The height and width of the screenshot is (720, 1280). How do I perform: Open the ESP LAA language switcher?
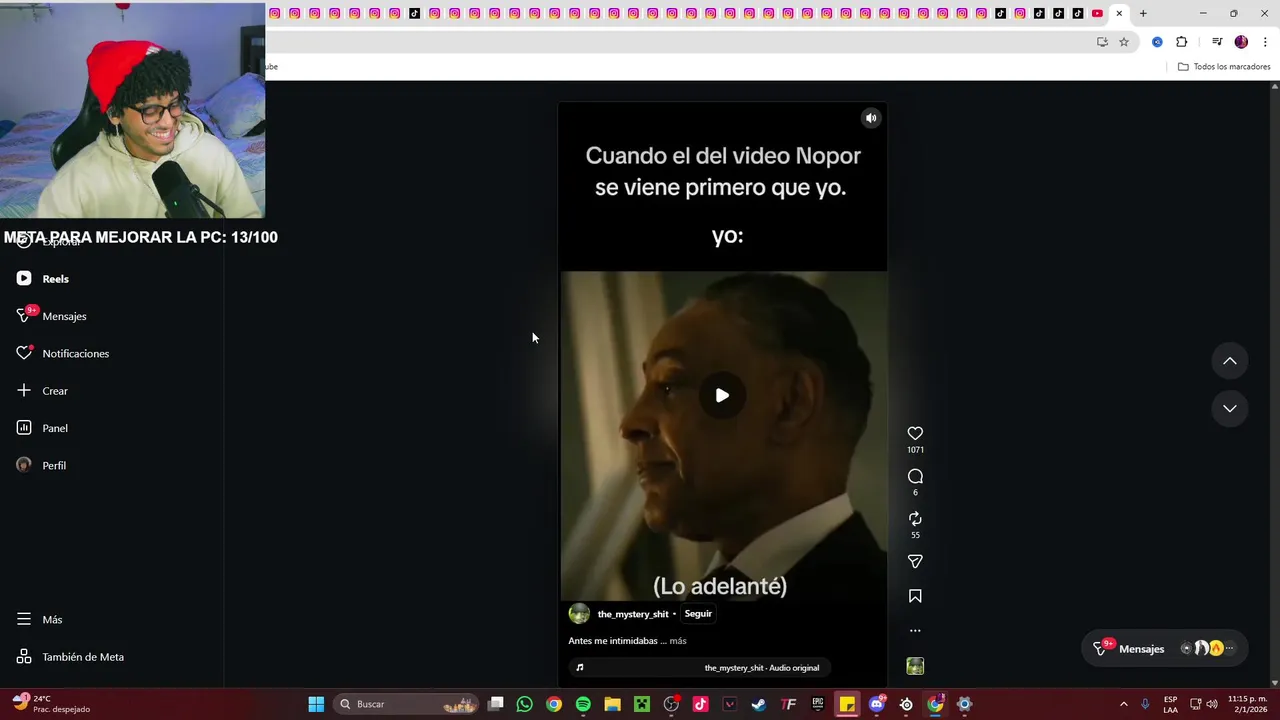point(1170,704)
